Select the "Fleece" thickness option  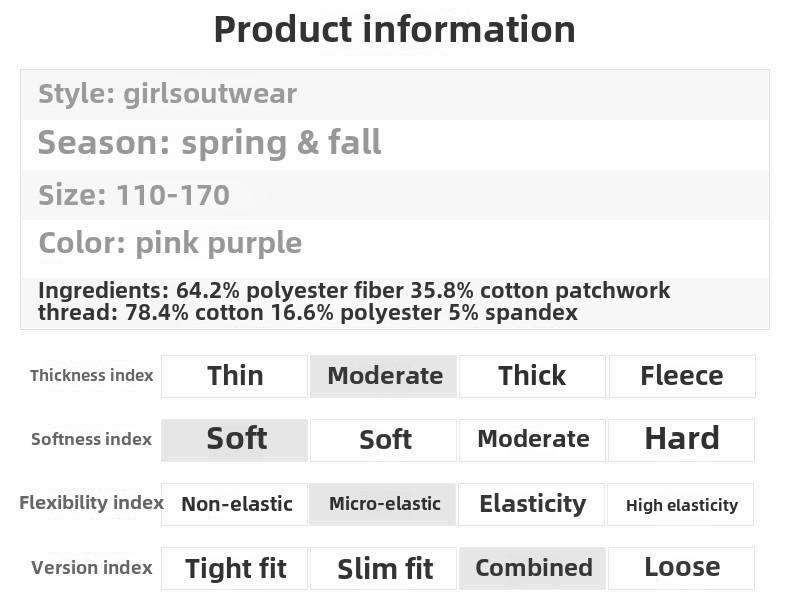[x=681, y=376]
